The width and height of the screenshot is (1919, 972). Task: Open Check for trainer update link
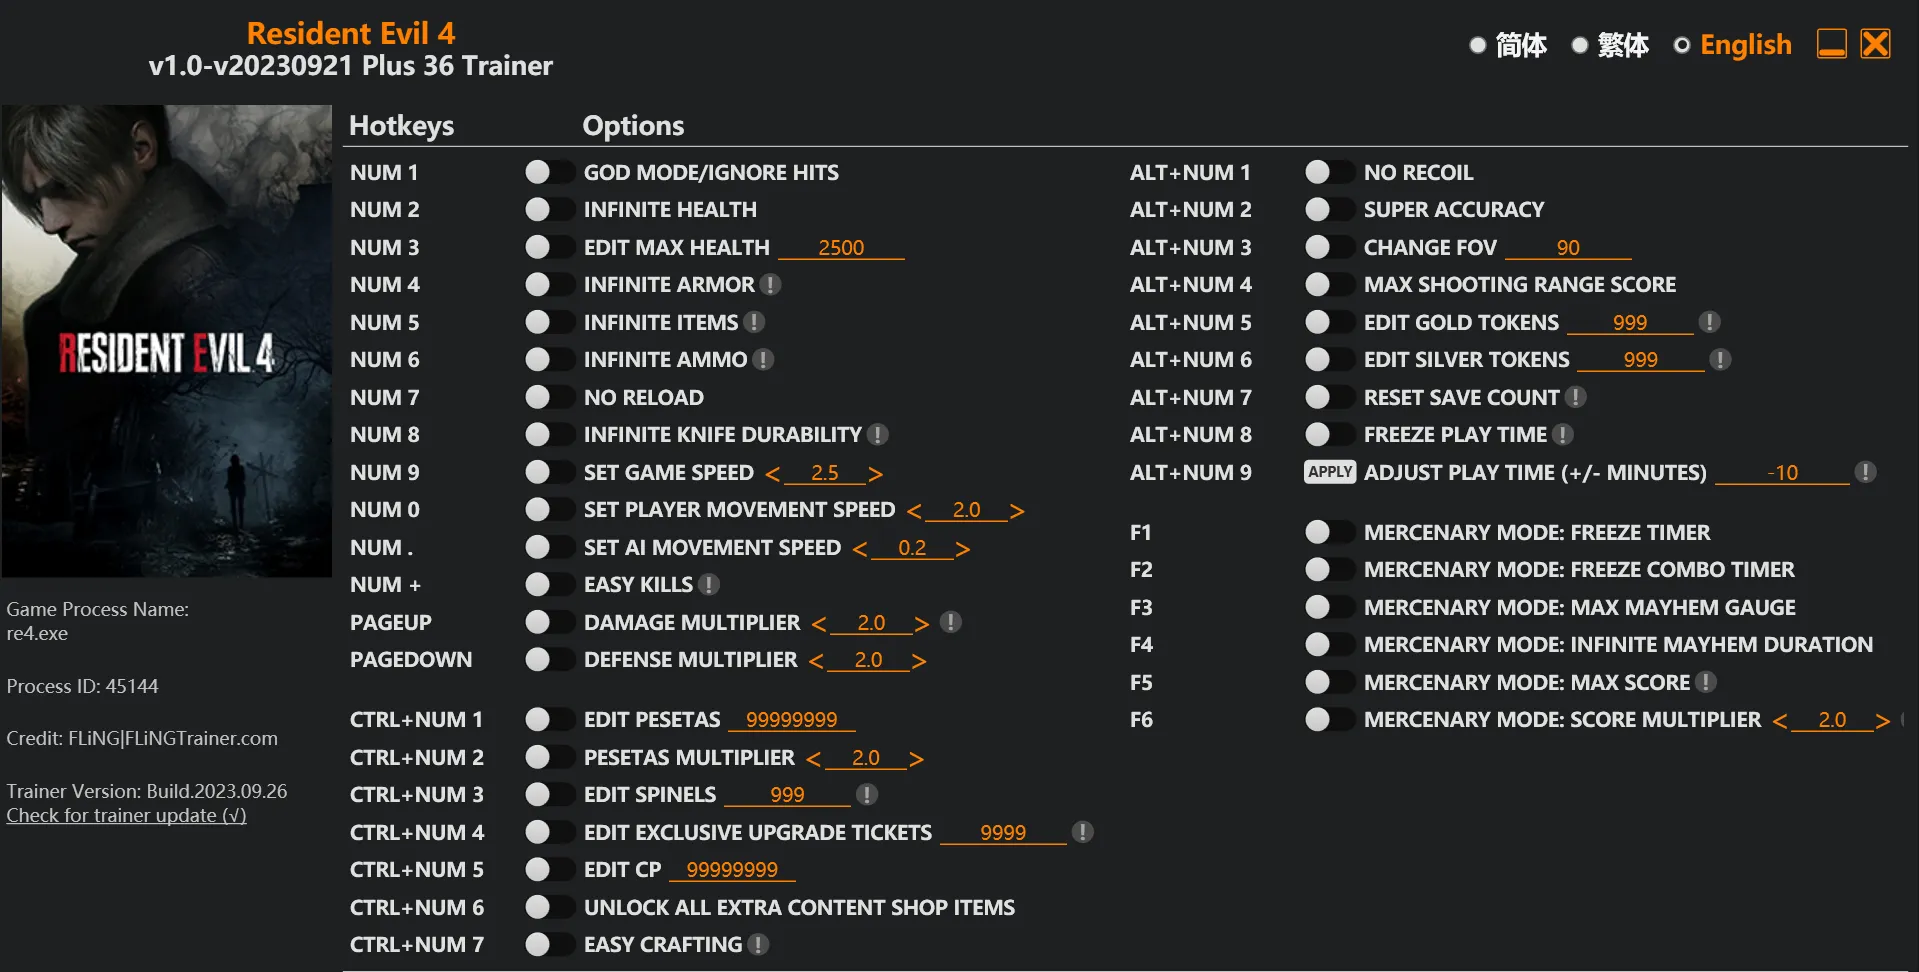pos(126,815)
